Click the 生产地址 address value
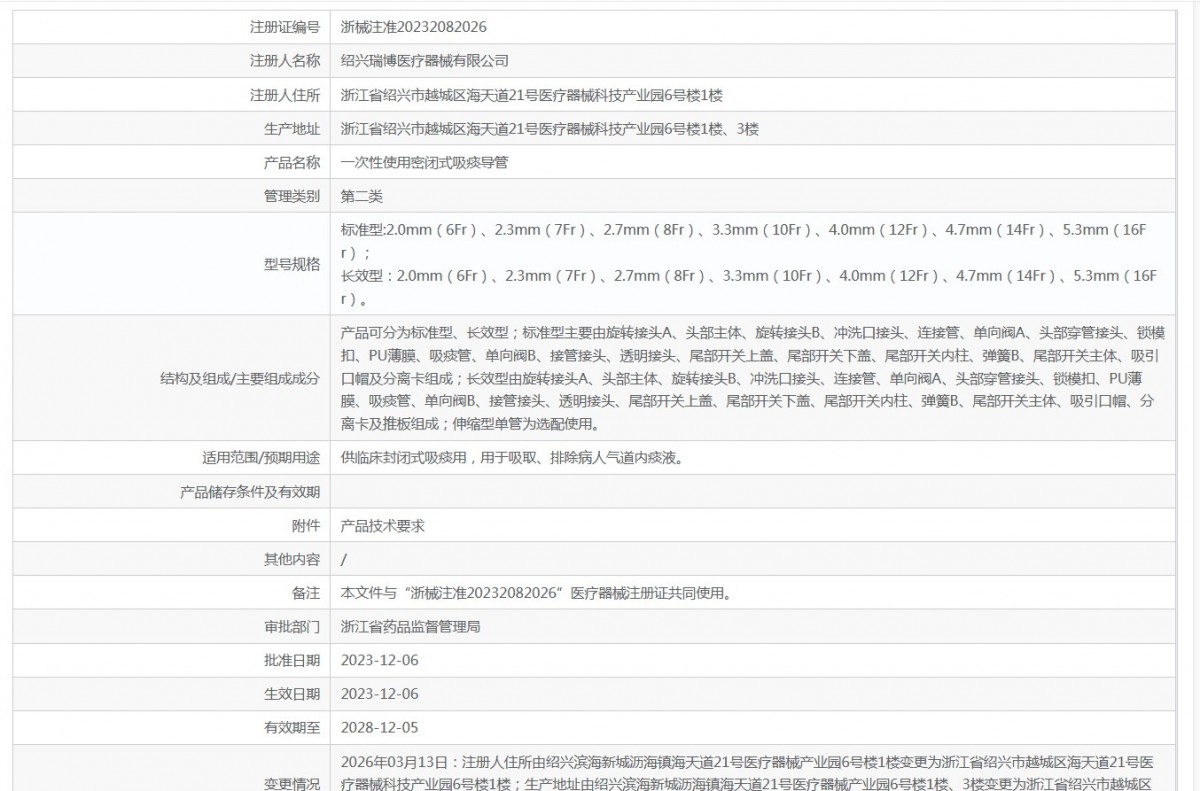The image size is (1200, 791). (x=556, y=129)
